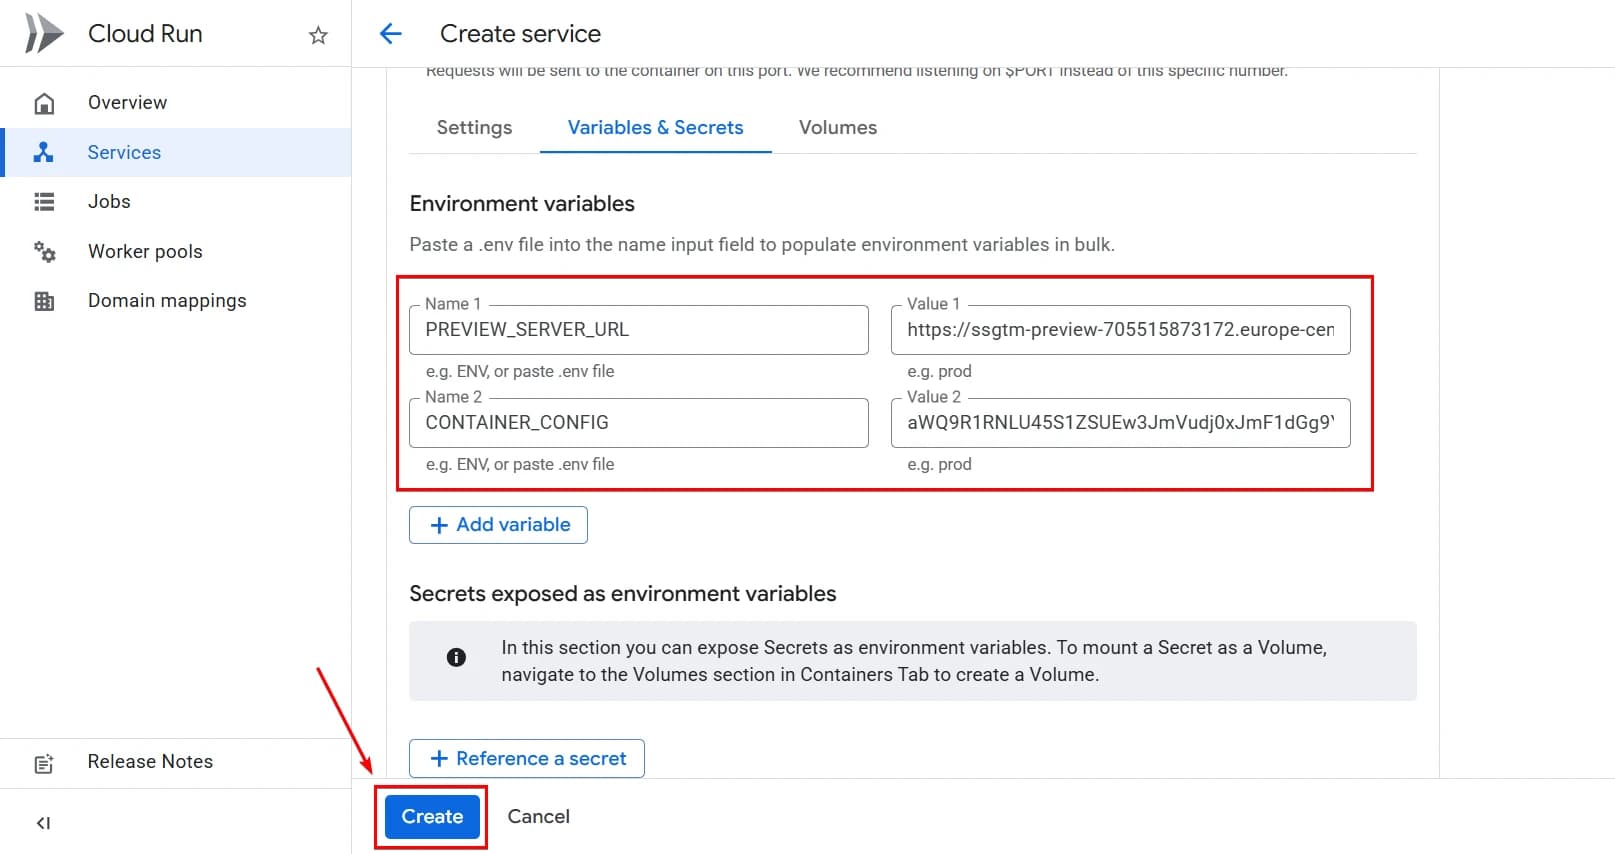This screenshot has height=854, width=1615.
Task: Open Domain mappings page
Action: tap(176, 301)
